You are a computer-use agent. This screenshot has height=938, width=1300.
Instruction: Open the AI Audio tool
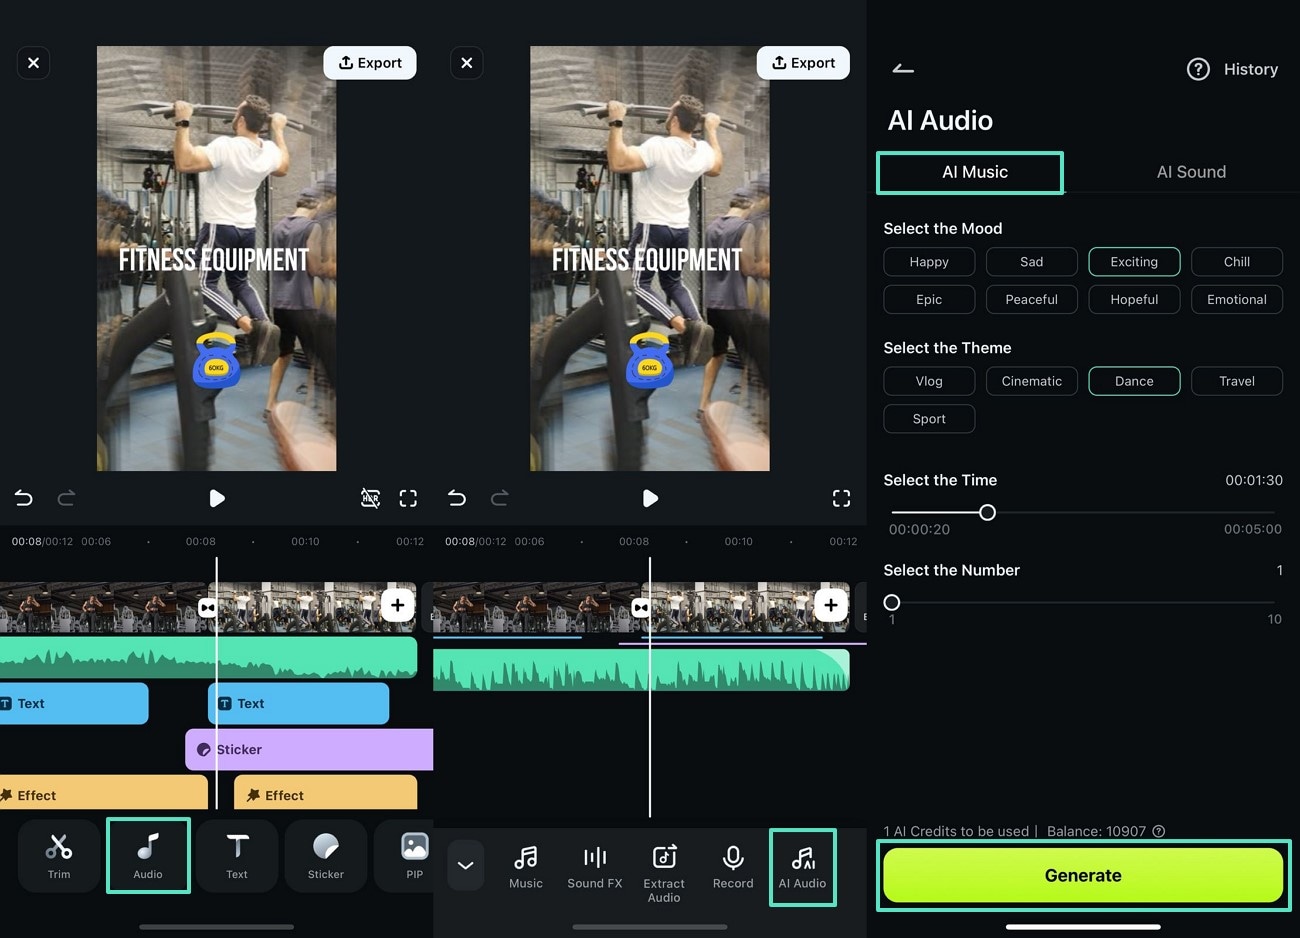(x=803, y=867)
